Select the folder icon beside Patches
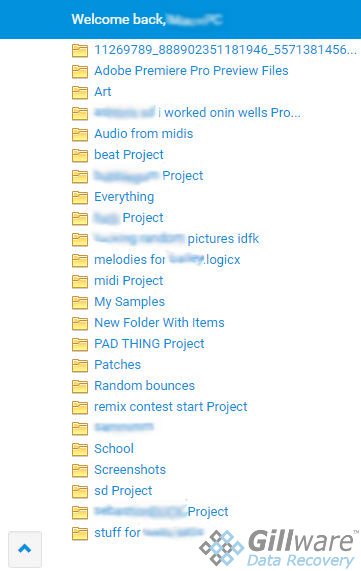This screenshot has width=361, height=571. (x=80, y=365)
